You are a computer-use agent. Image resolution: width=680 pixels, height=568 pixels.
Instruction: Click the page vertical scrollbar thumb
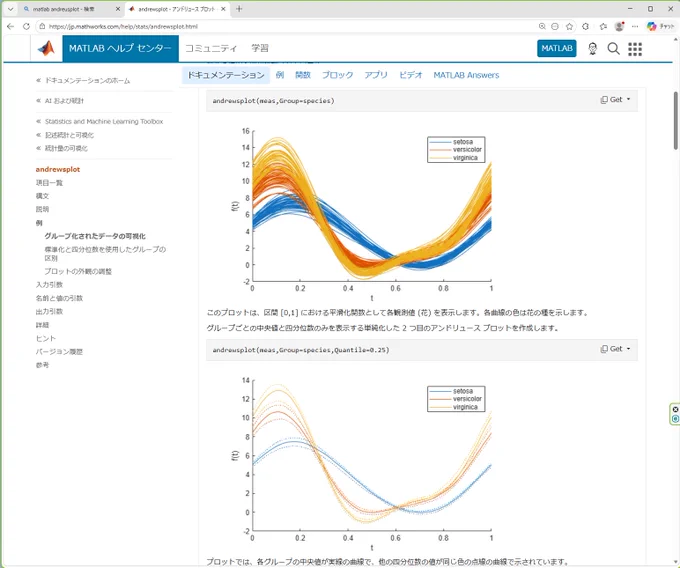(676, 121)
